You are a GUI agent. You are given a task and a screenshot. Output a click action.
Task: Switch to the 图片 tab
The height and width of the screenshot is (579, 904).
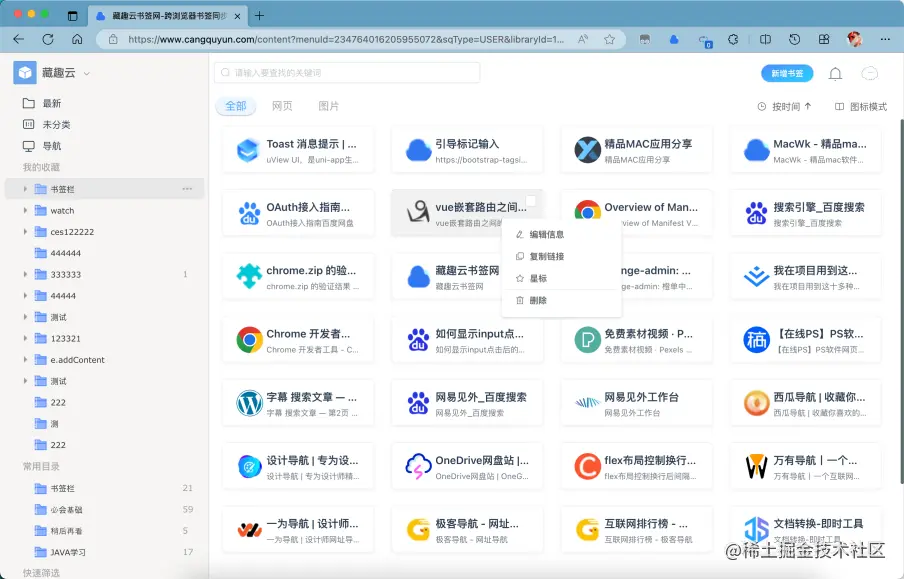[x=329, y=106]
